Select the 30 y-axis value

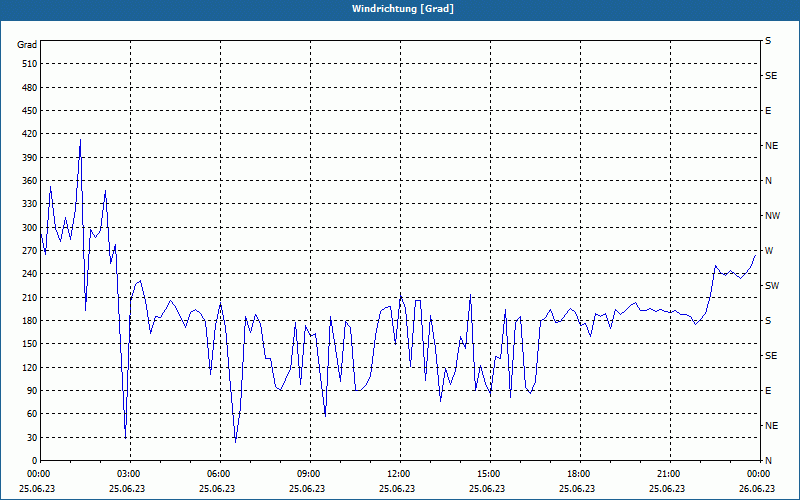click(x=32, y=437)
